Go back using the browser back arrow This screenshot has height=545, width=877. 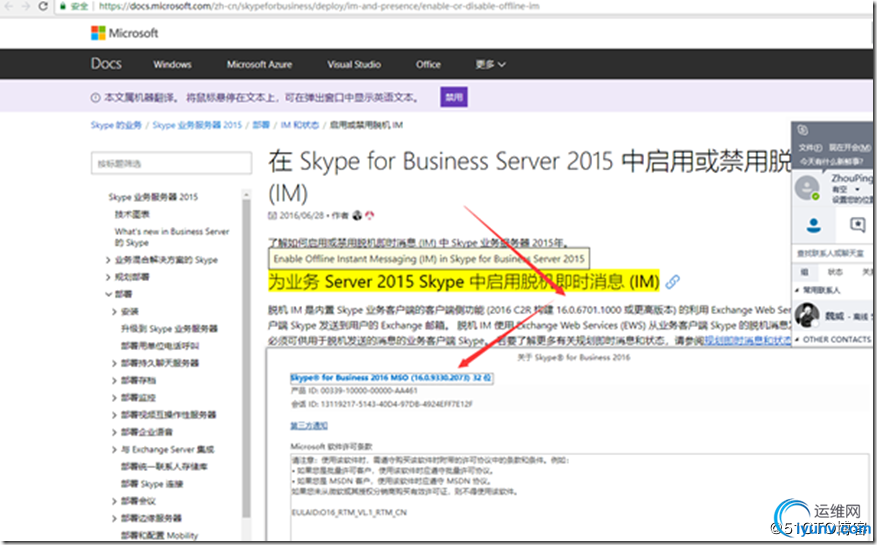[8, 6]
